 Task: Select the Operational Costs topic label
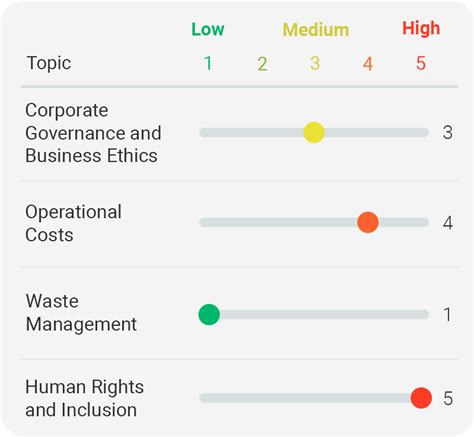coord(73,223)
